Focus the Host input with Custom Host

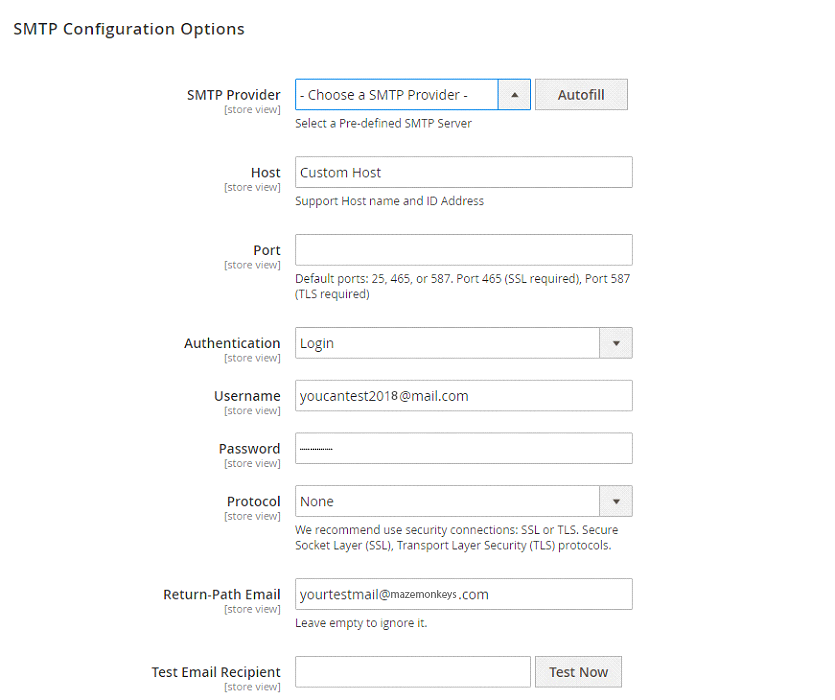[463, 172]
